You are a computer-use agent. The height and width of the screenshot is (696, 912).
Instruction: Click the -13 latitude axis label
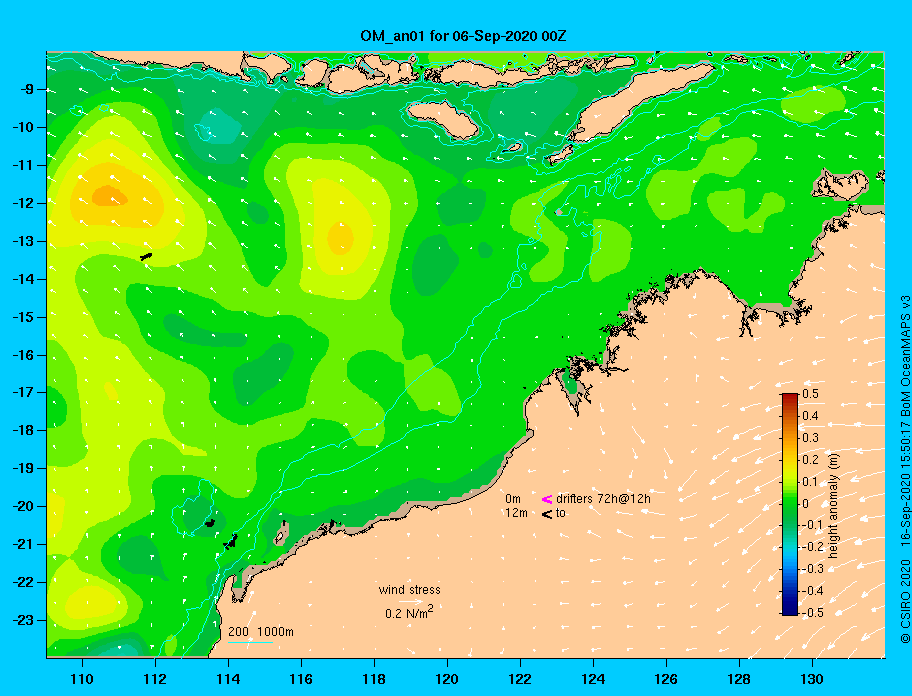point(23,241)
